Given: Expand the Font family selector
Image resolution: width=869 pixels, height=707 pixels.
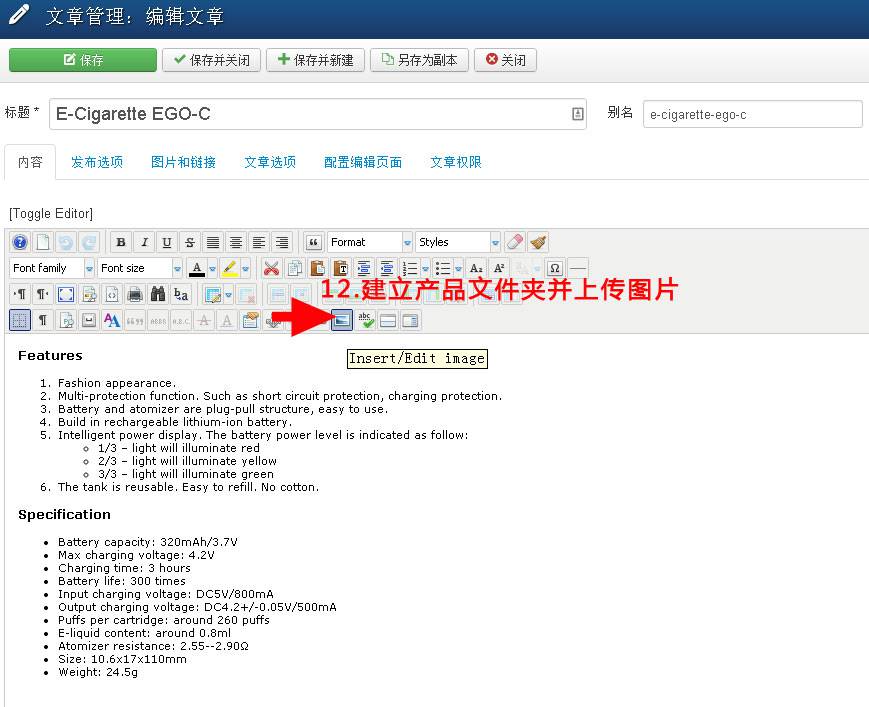Looking at the screenshot, I should point(48,268).
